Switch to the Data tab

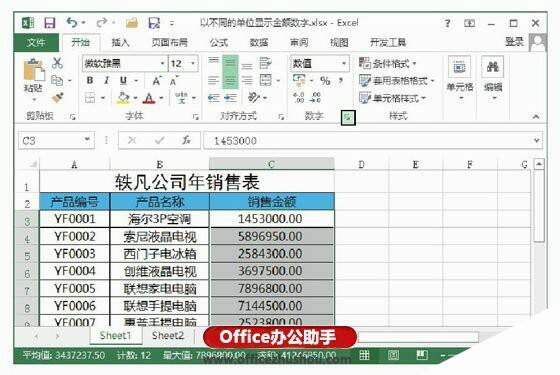[259, 42]
